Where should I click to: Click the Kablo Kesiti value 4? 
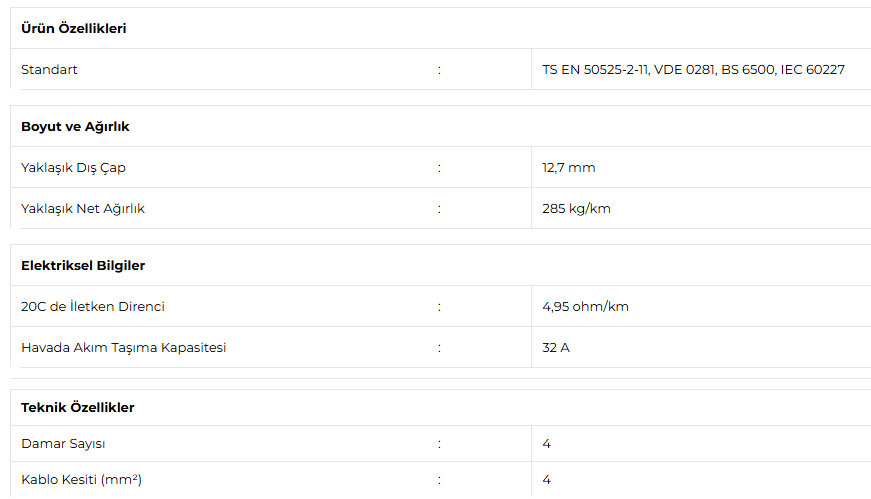(x=547, y=480)
